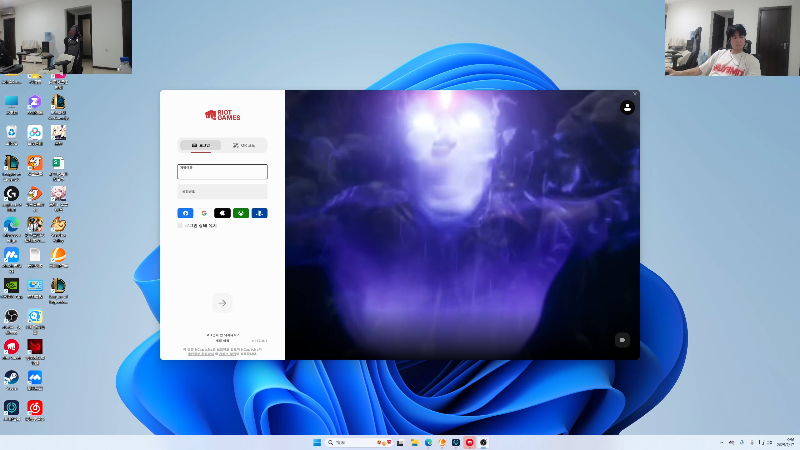Screen dimensions: 800x450
Task: Select the username login tab in Riot client
Action: (201, 145)
